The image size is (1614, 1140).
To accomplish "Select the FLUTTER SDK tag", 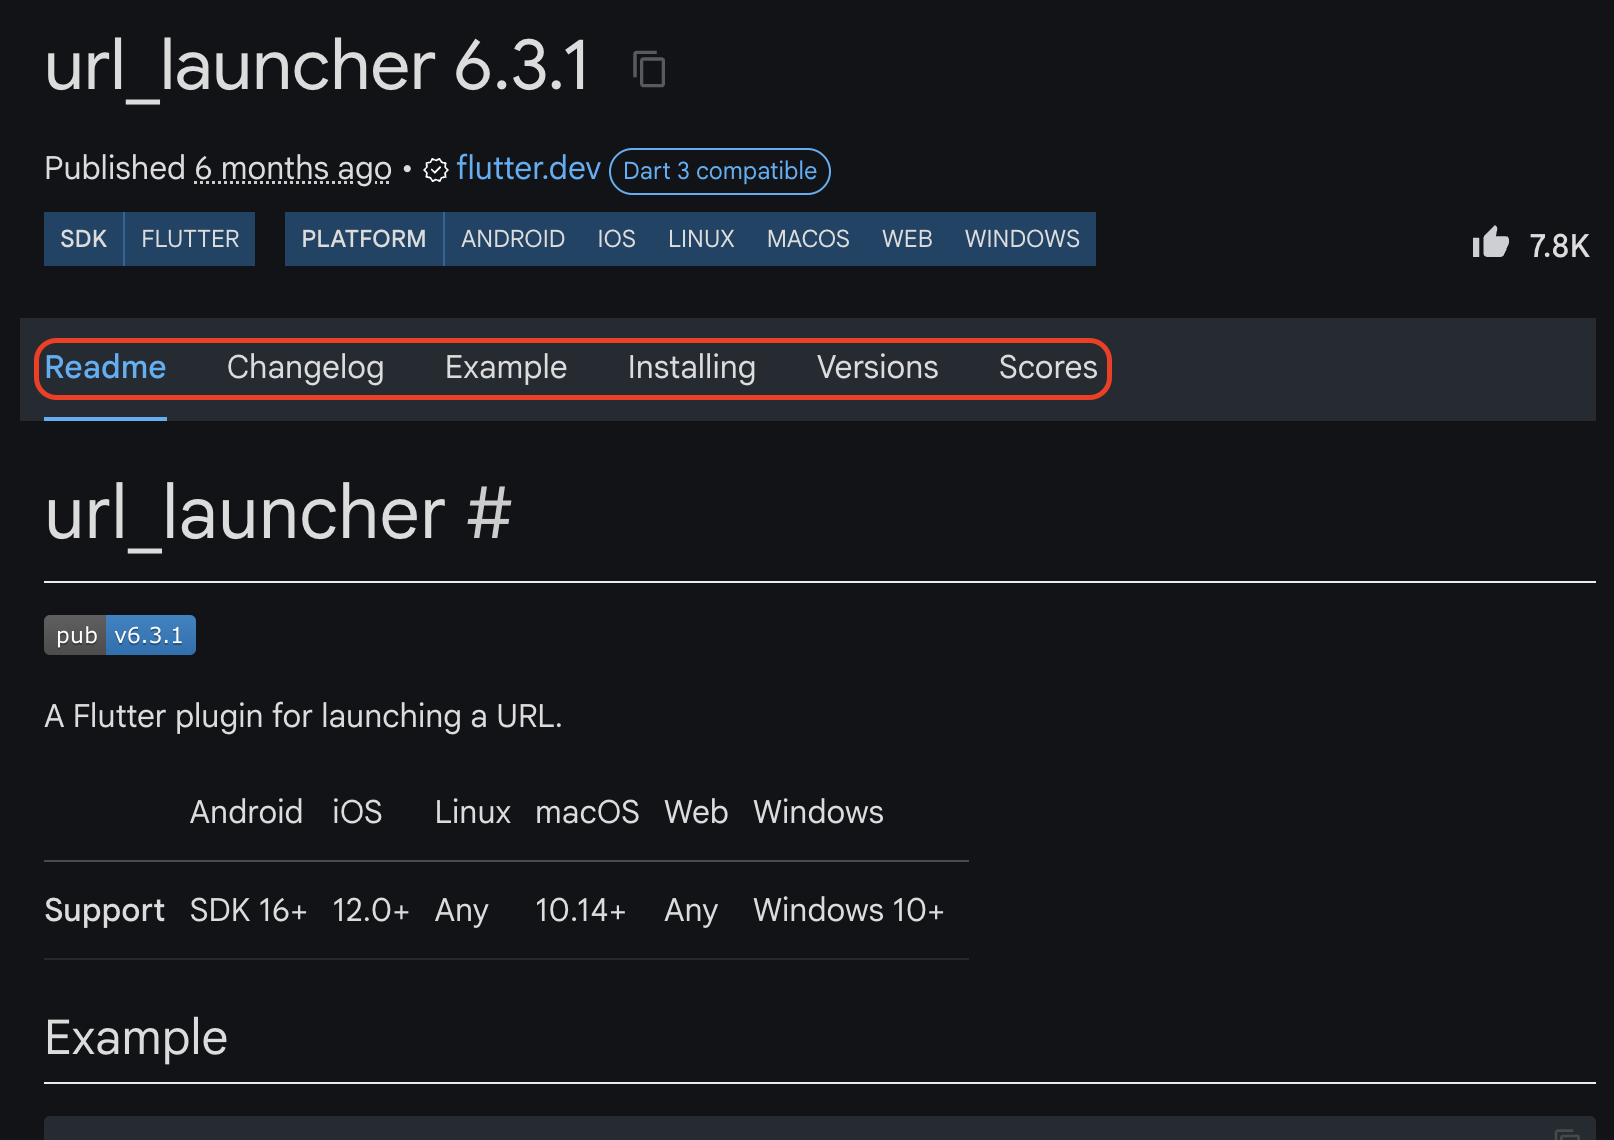I will (x=190, y=239).
